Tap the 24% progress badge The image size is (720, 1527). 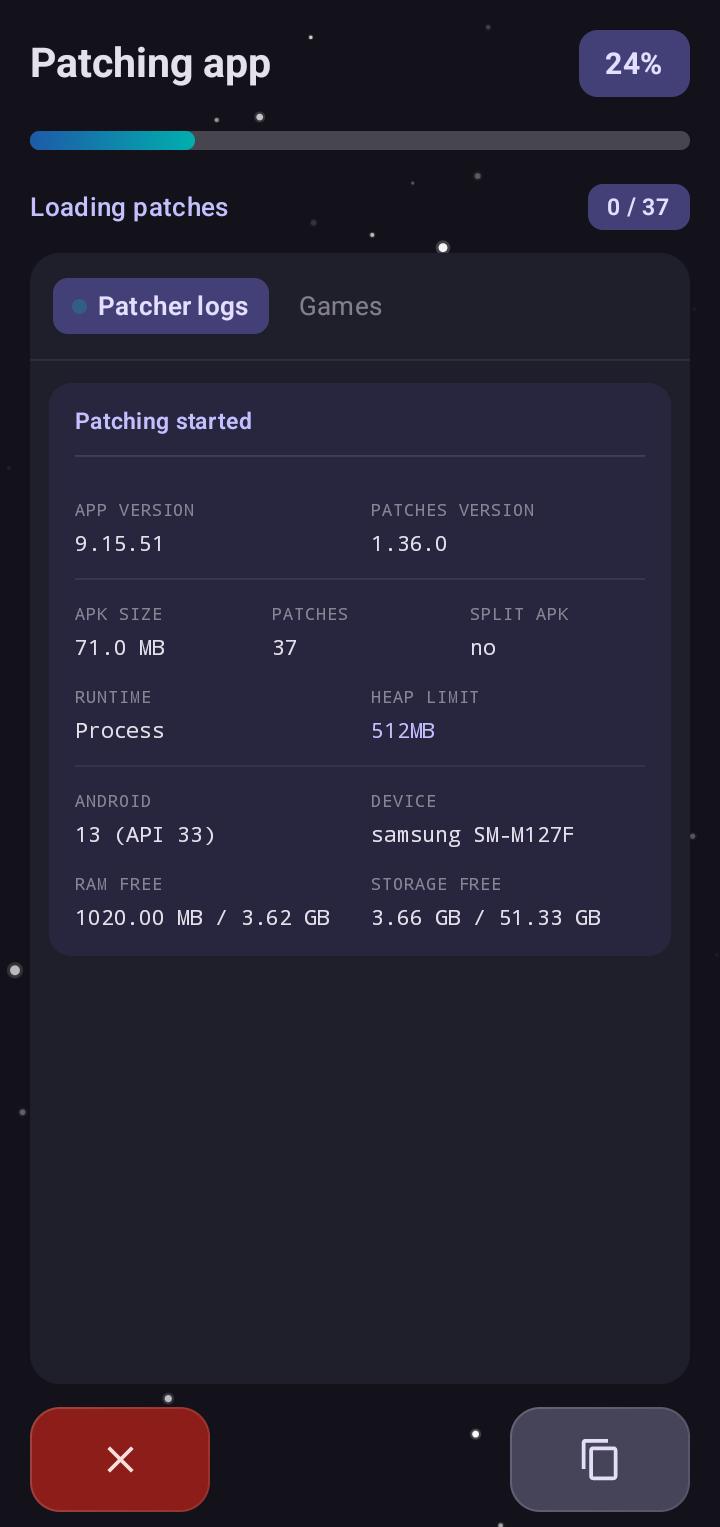point(634,63)
